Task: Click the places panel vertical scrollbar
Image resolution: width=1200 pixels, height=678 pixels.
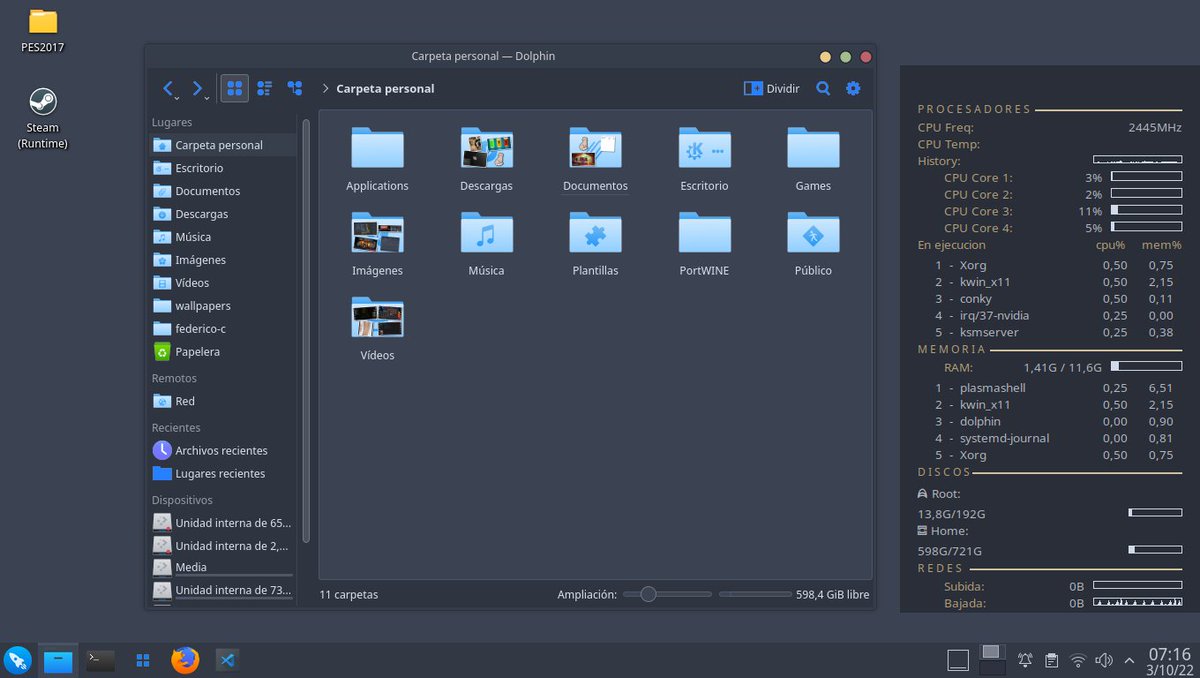Action: pos(306,330)
